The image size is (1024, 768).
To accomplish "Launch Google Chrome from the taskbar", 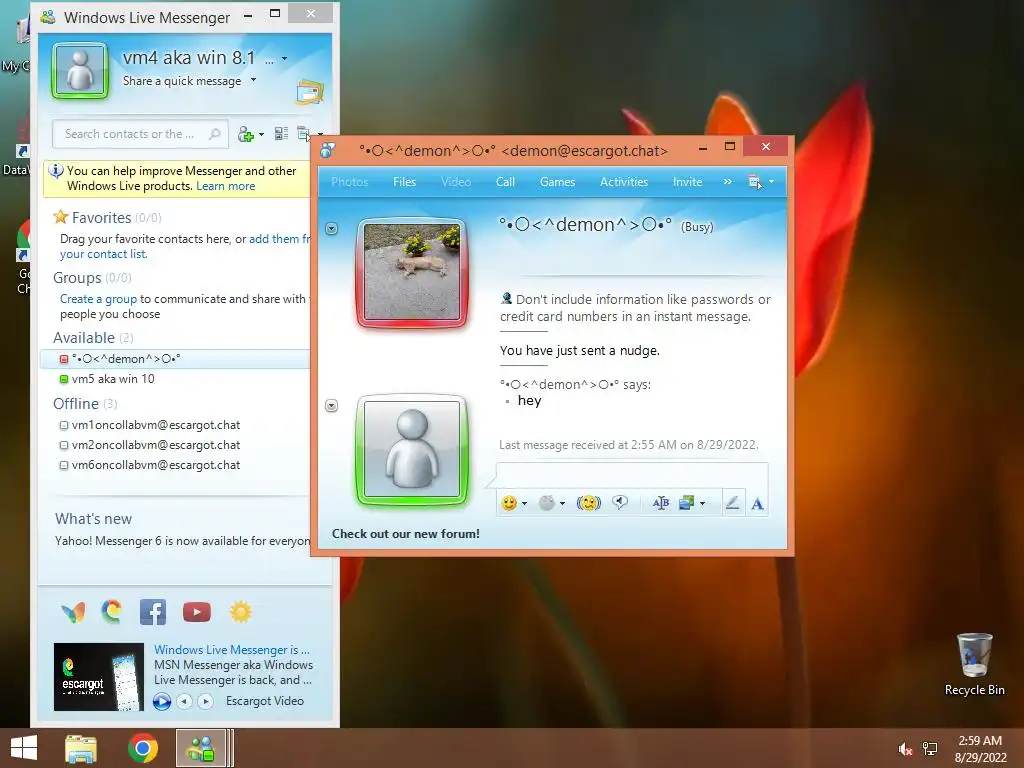I will (142, 748).
